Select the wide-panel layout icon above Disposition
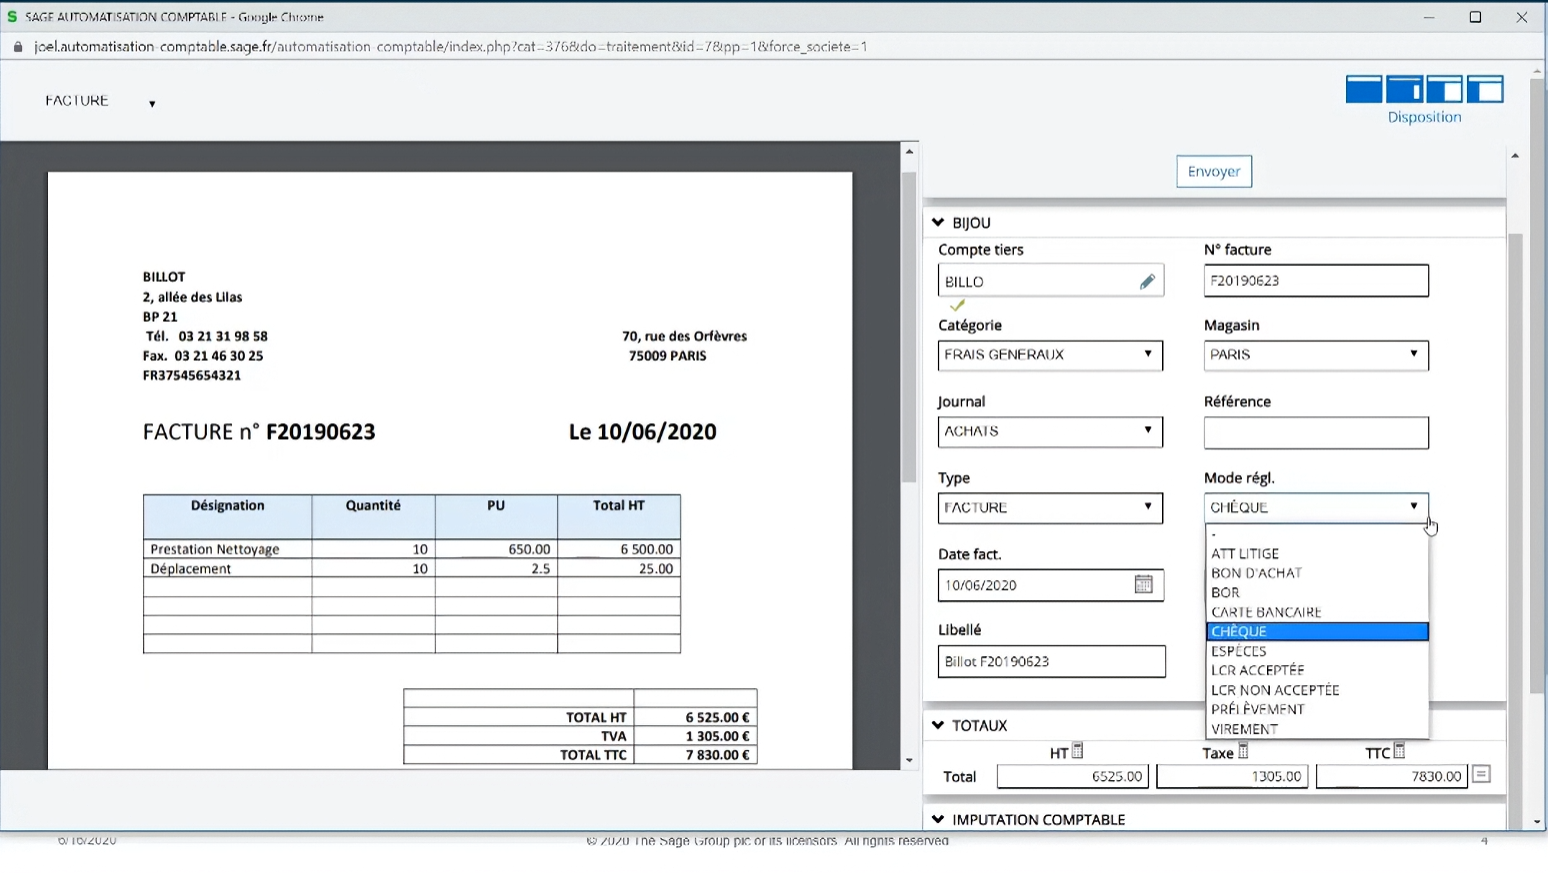 pos(1485,90)
